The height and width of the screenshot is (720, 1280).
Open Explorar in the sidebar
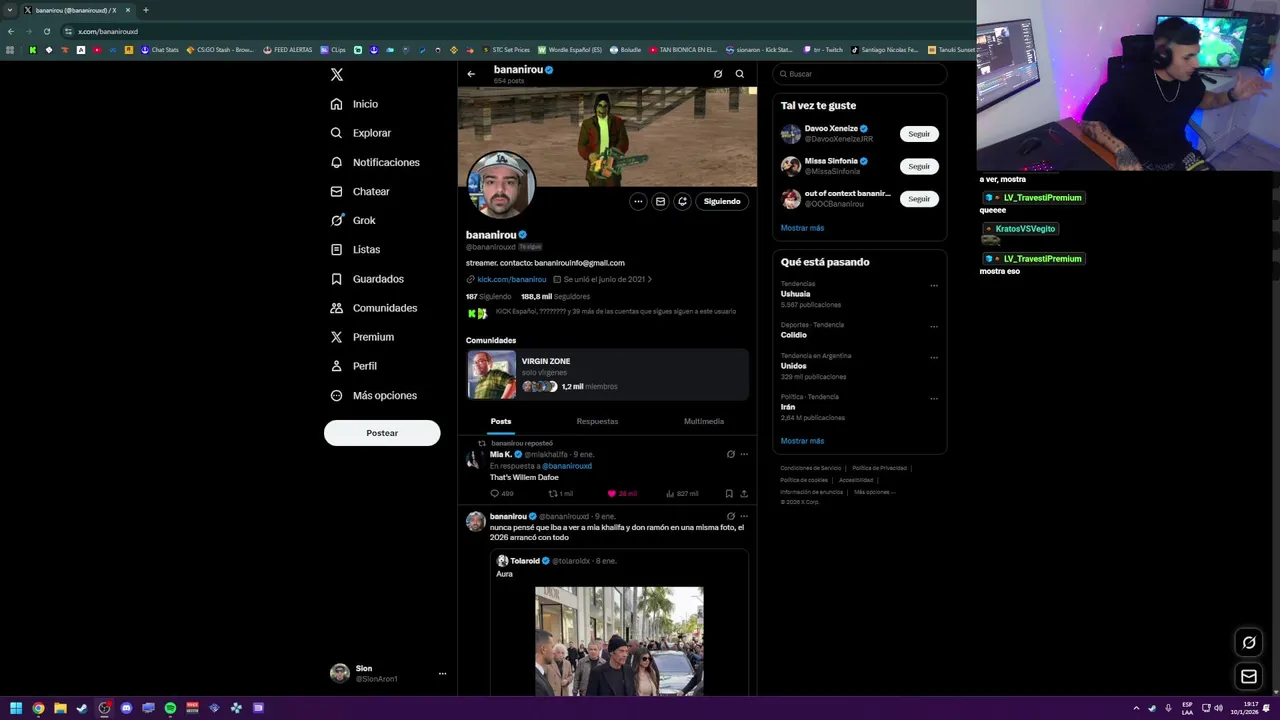coord(361,133)
